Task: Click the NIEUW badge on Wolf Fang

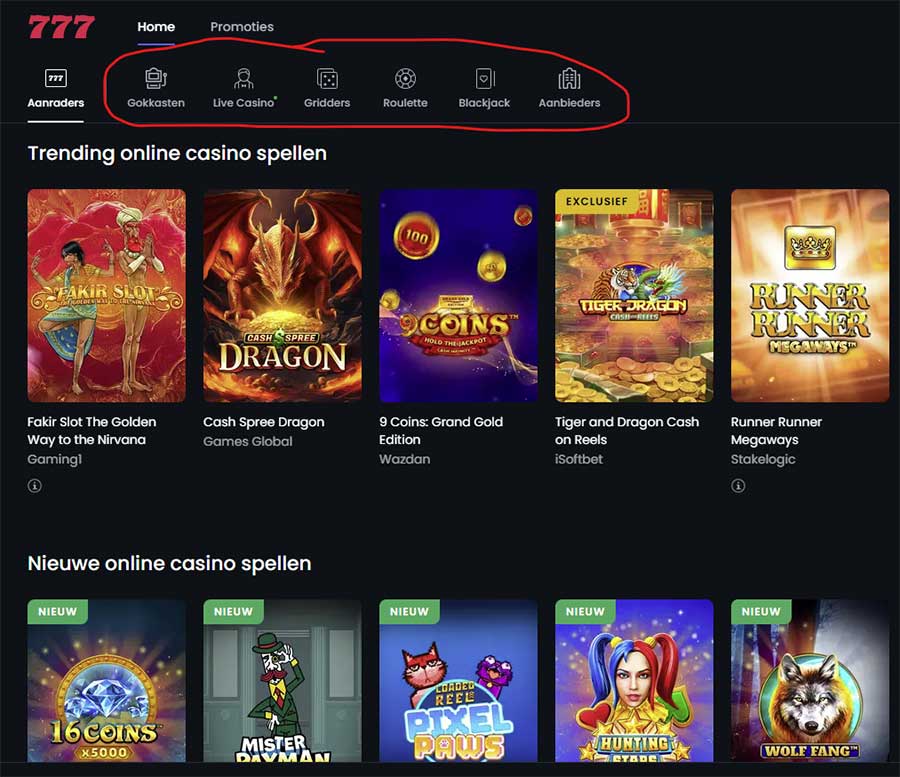Action: [761, 612]
